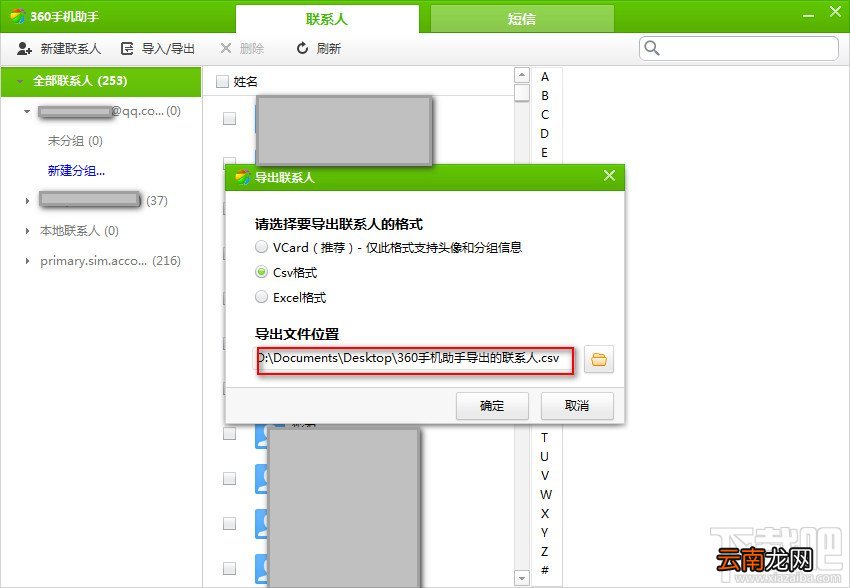Click the dialog title logo icon
Screen dimensions: 850x588
[242, 177]
